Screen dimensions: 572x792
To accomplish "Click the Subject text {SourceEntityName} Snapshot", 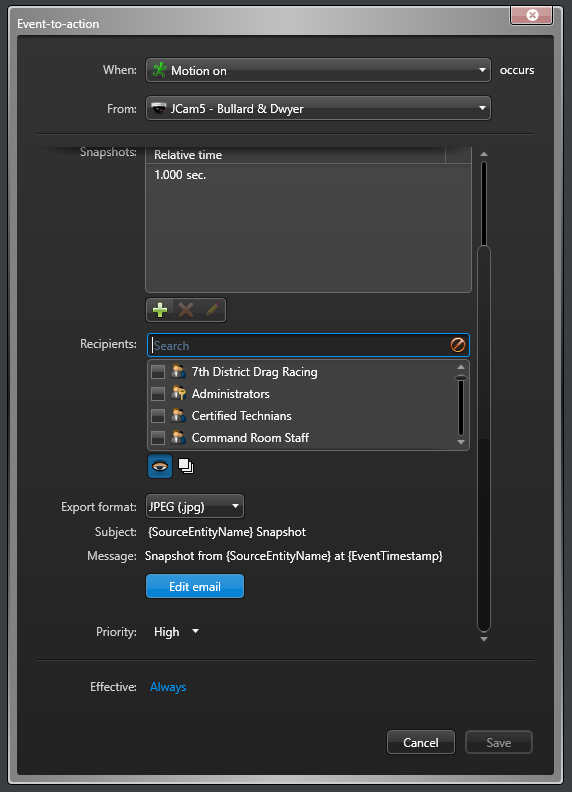I will (x=227, y=532).
